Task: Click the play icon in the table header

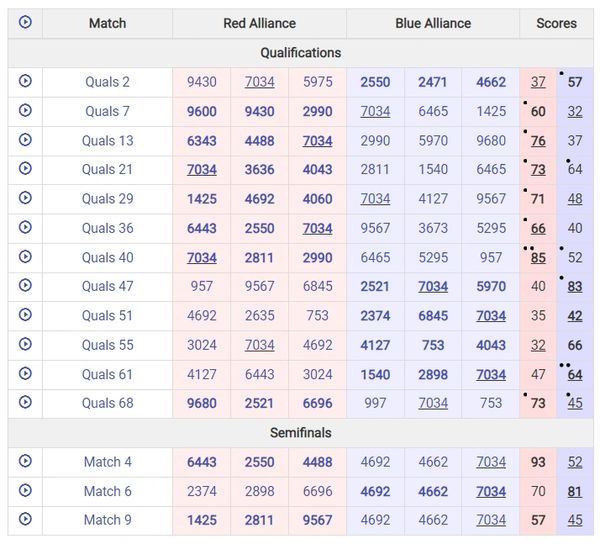Action: (25, 22)
